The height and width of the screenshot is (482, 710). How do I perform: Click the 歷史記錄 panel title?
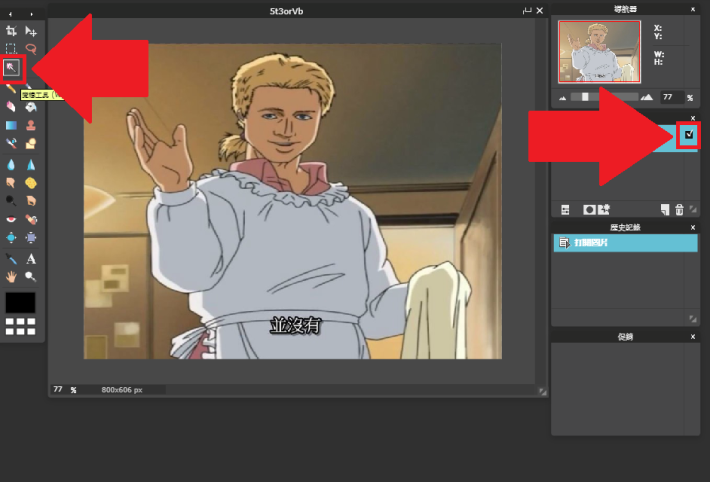[625, 227]
